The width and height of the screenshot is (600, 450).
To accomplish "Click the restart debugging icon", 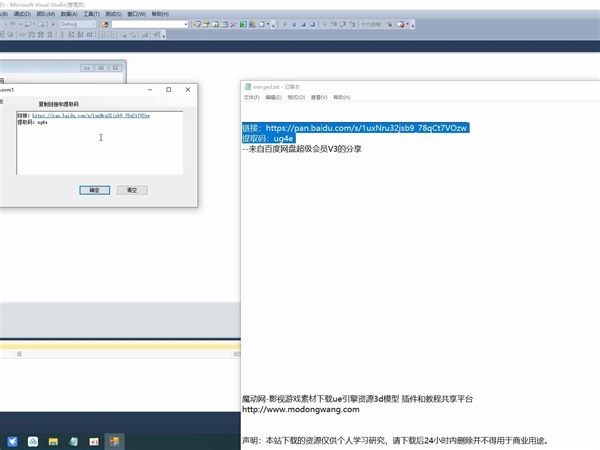I will (x=313, y=24).
